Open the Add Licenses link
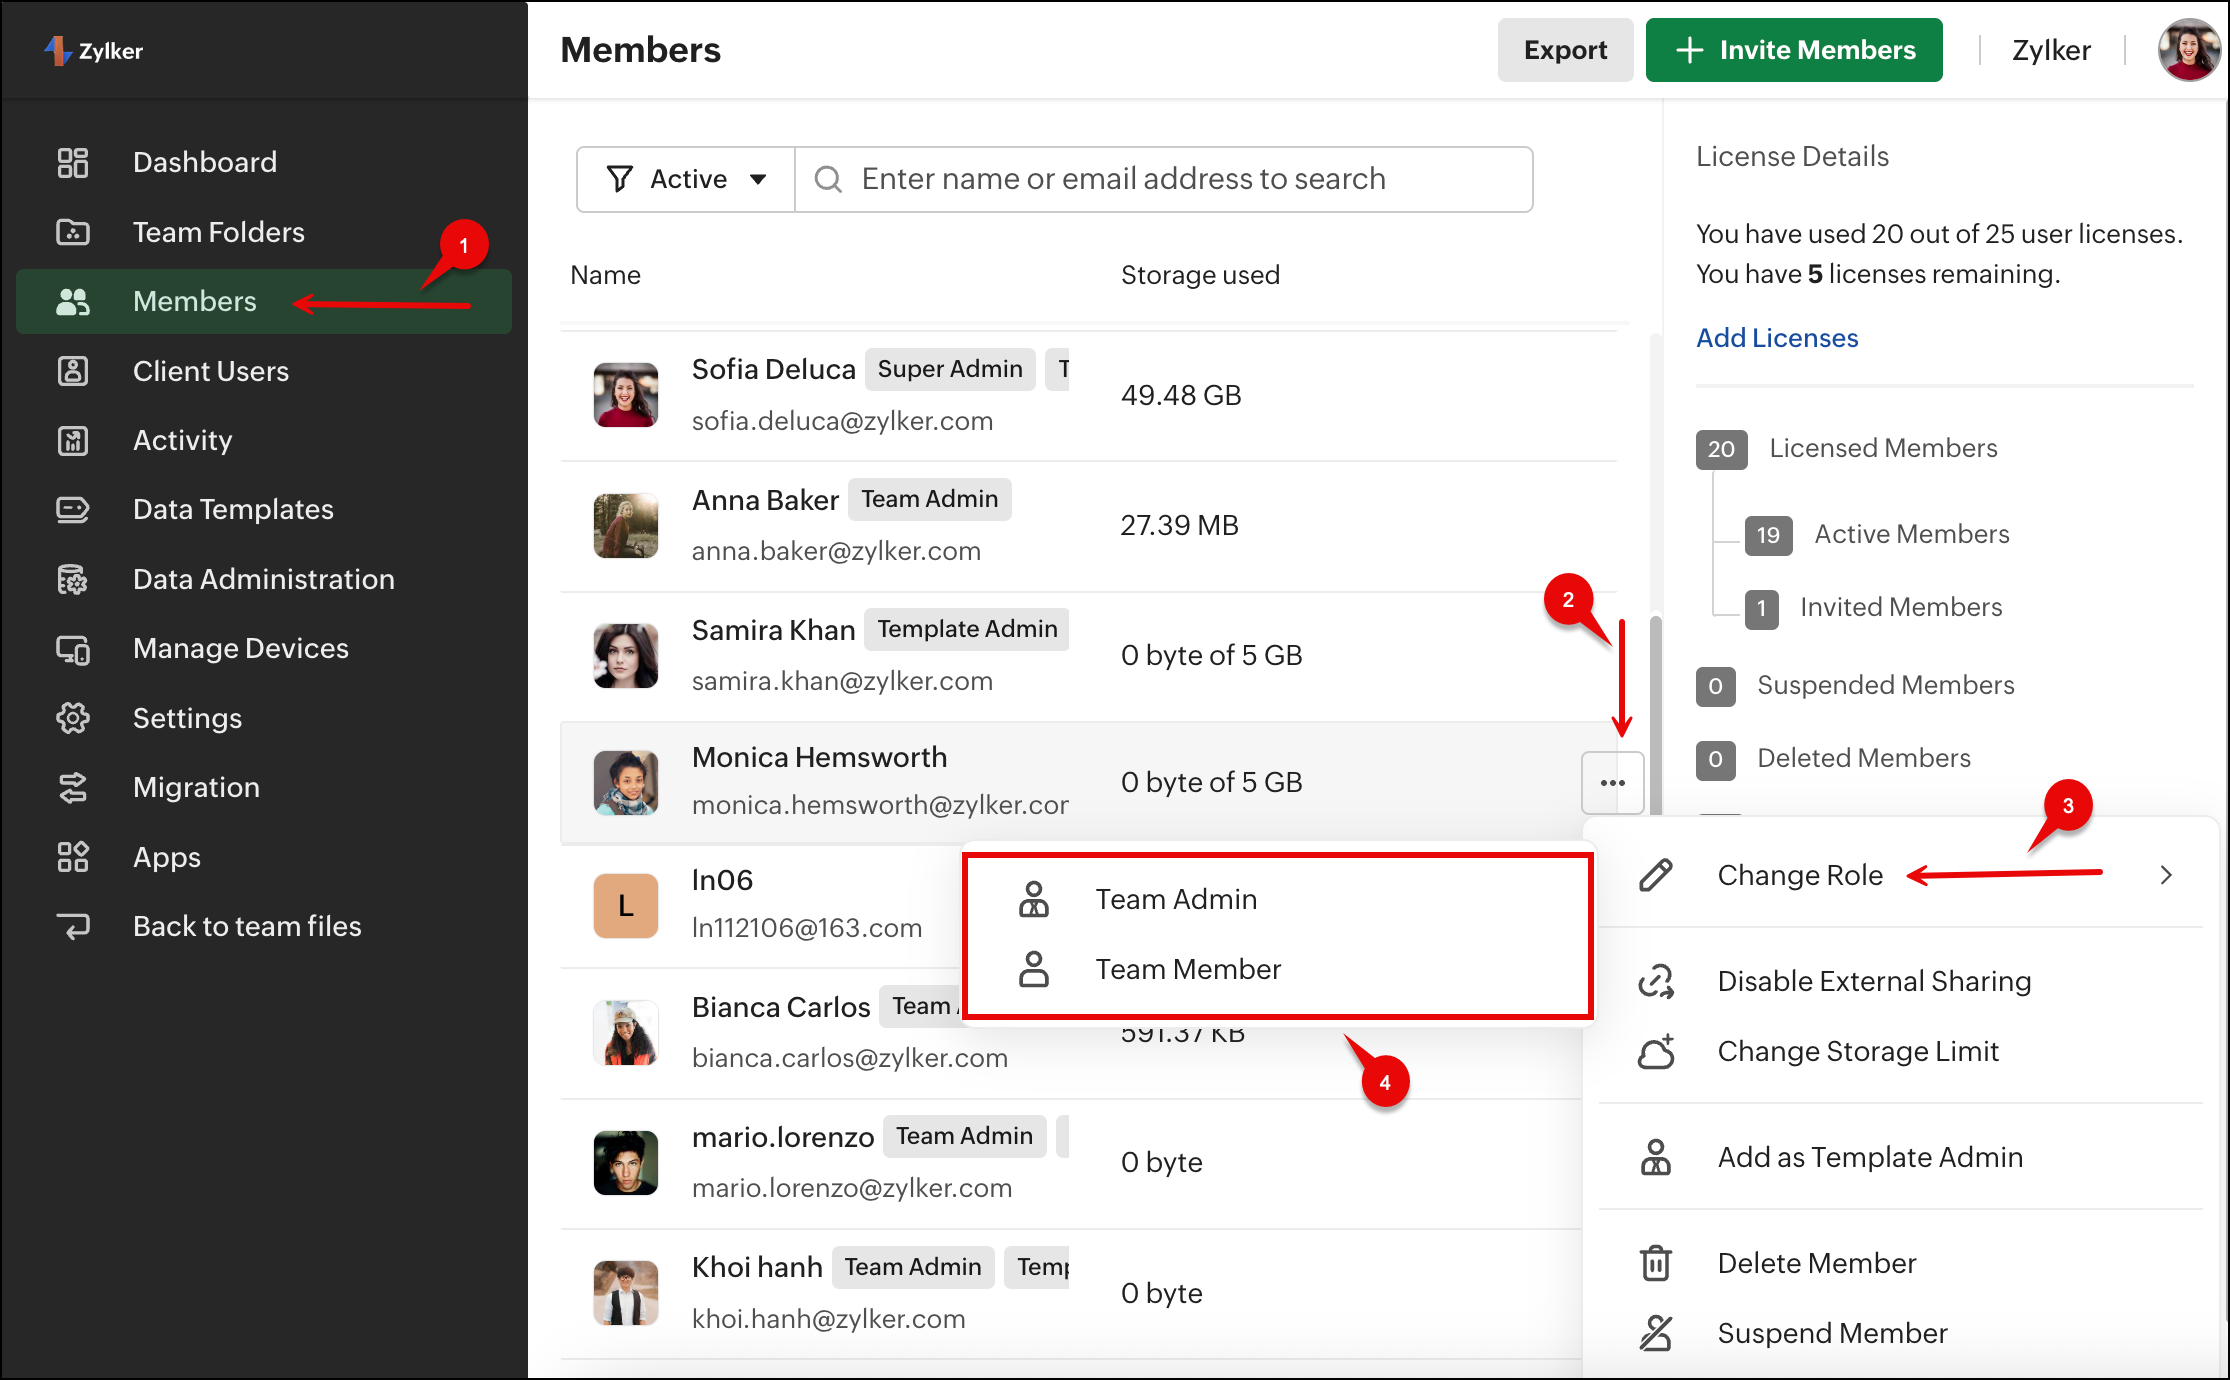Viewport: 2230px width, 1380px height. [1777, 338]
